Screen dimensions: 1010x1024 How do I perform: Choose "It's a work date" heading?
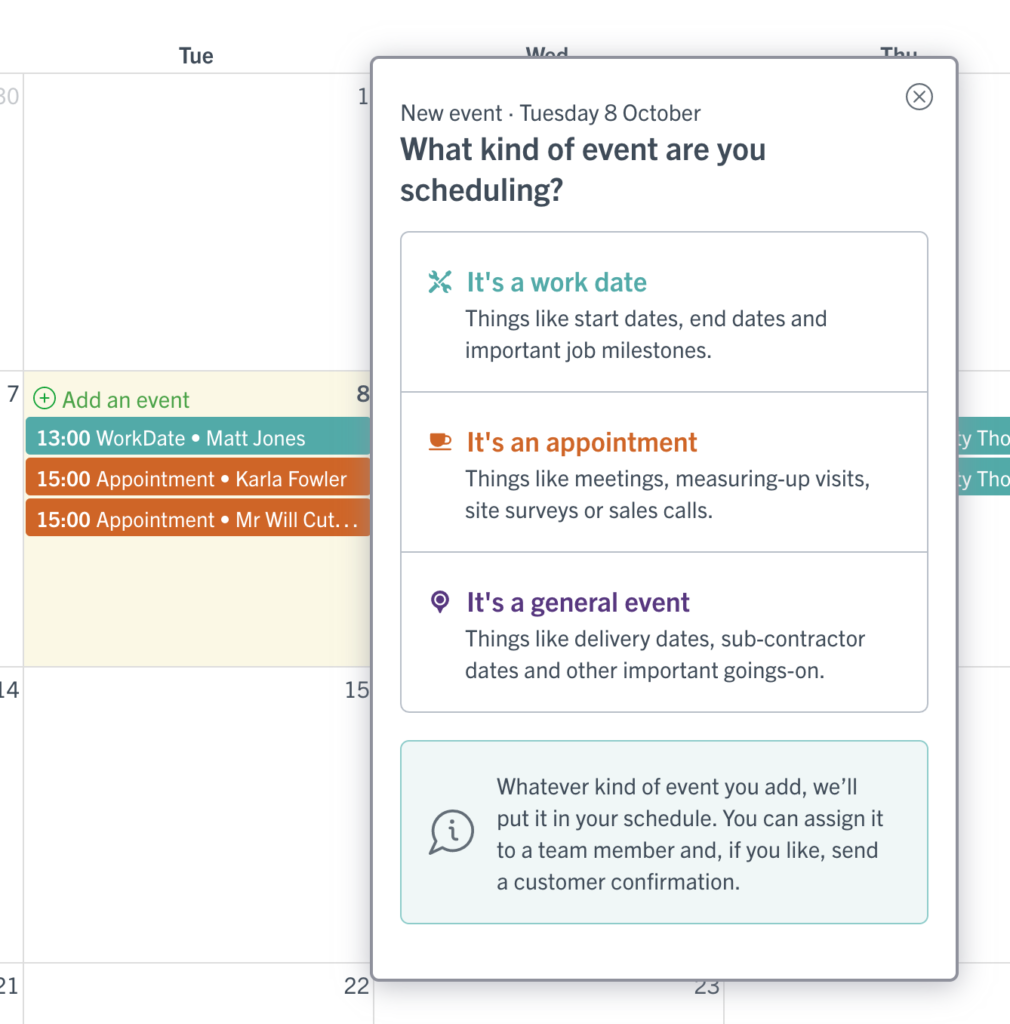556,282
